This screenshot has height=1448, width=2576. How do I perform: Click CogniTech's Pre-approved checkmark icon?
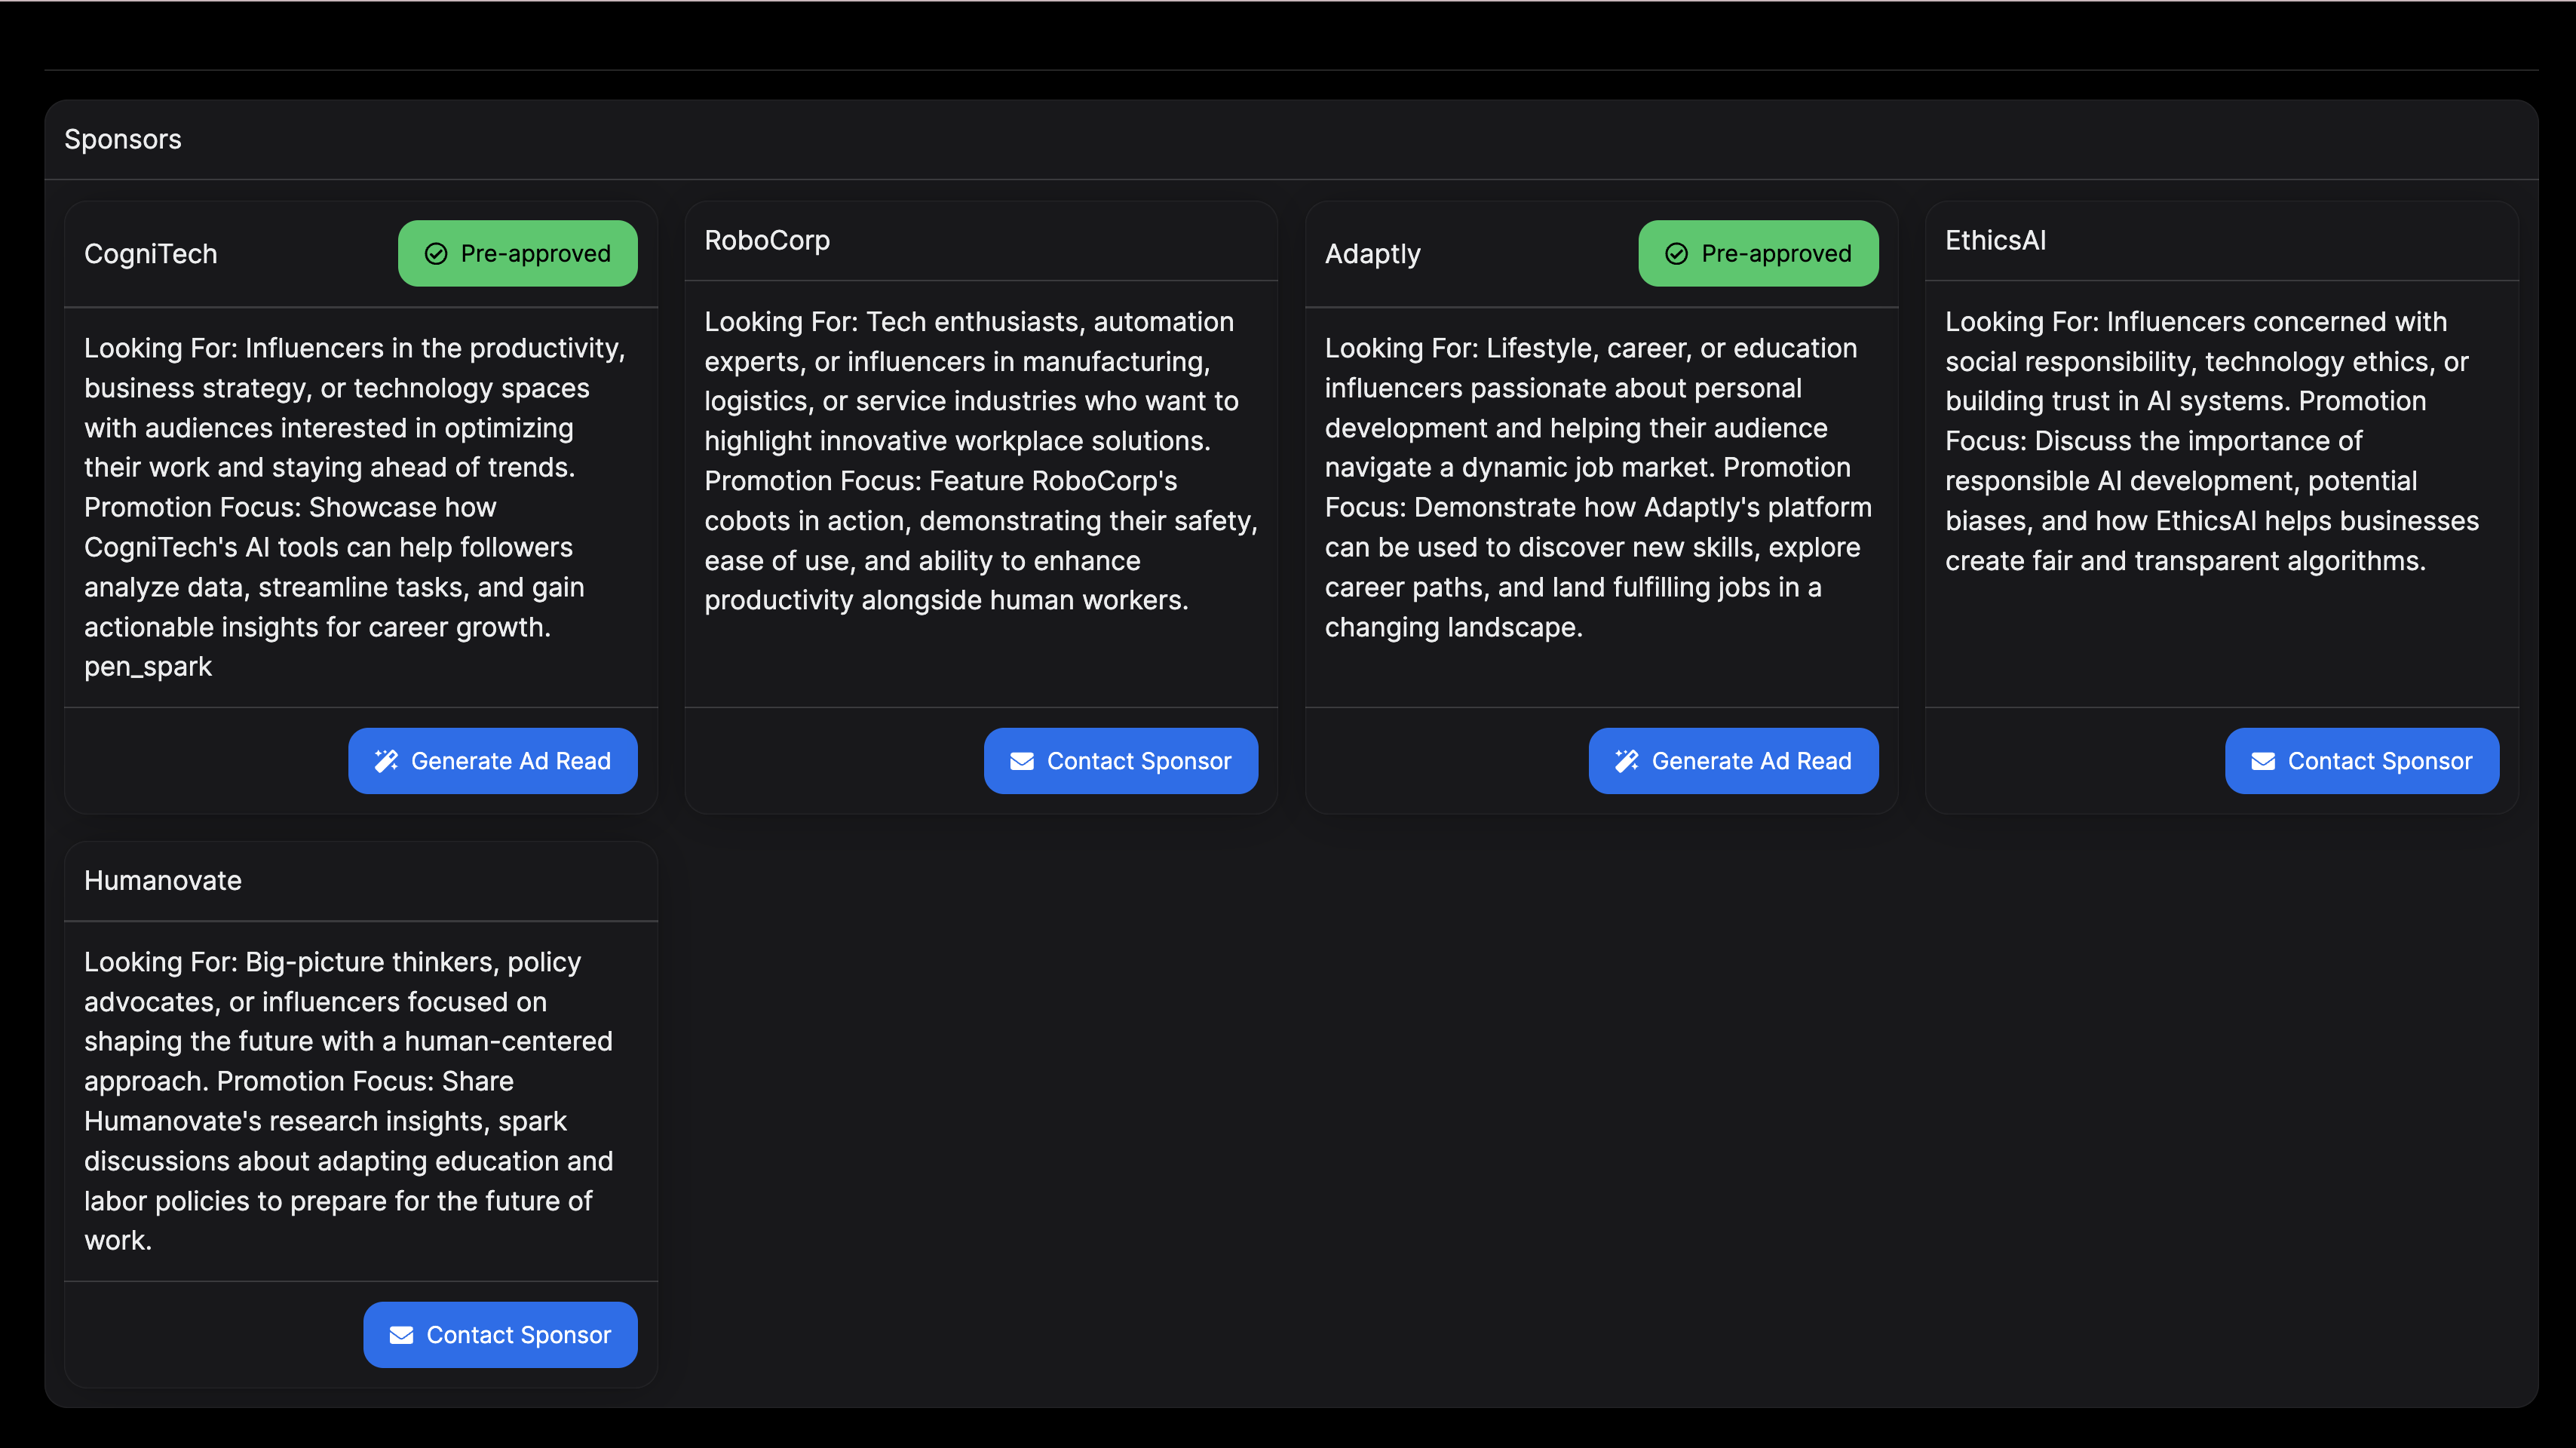tap(436, 254)
